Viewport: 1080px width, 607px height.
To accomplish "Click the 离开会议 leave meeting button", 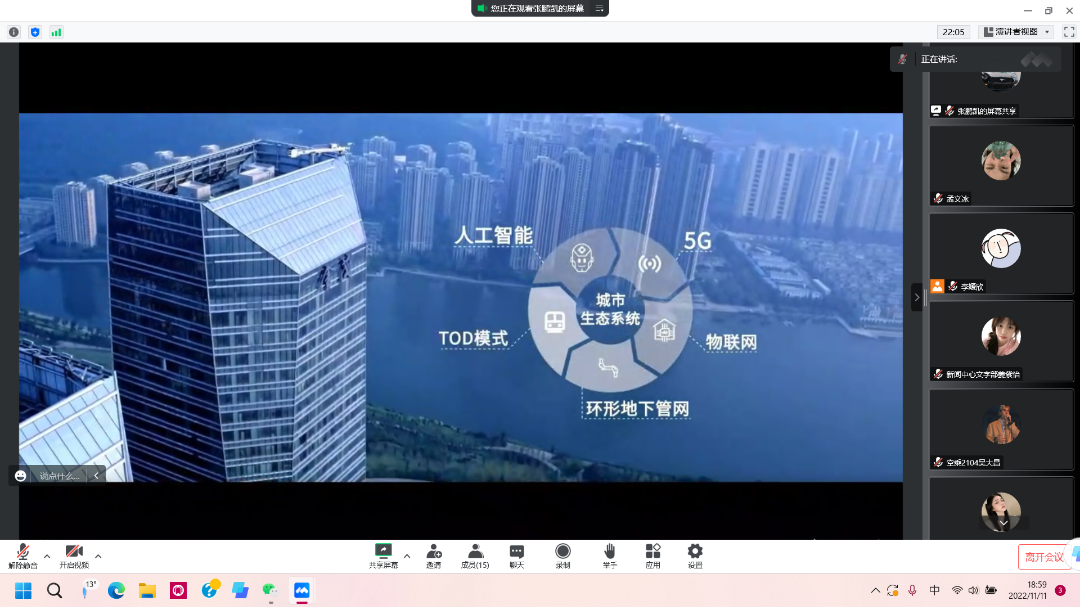I will tap(1044, 557).
